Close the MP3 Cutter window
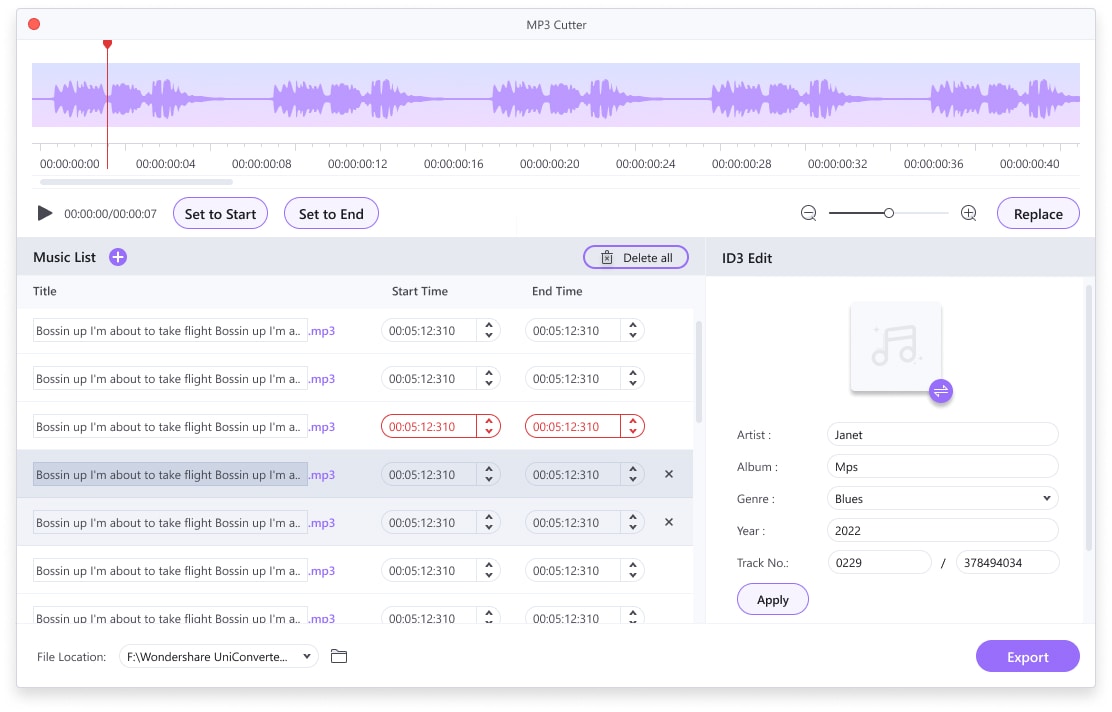The image size is (1112, 712). (34, 24)
